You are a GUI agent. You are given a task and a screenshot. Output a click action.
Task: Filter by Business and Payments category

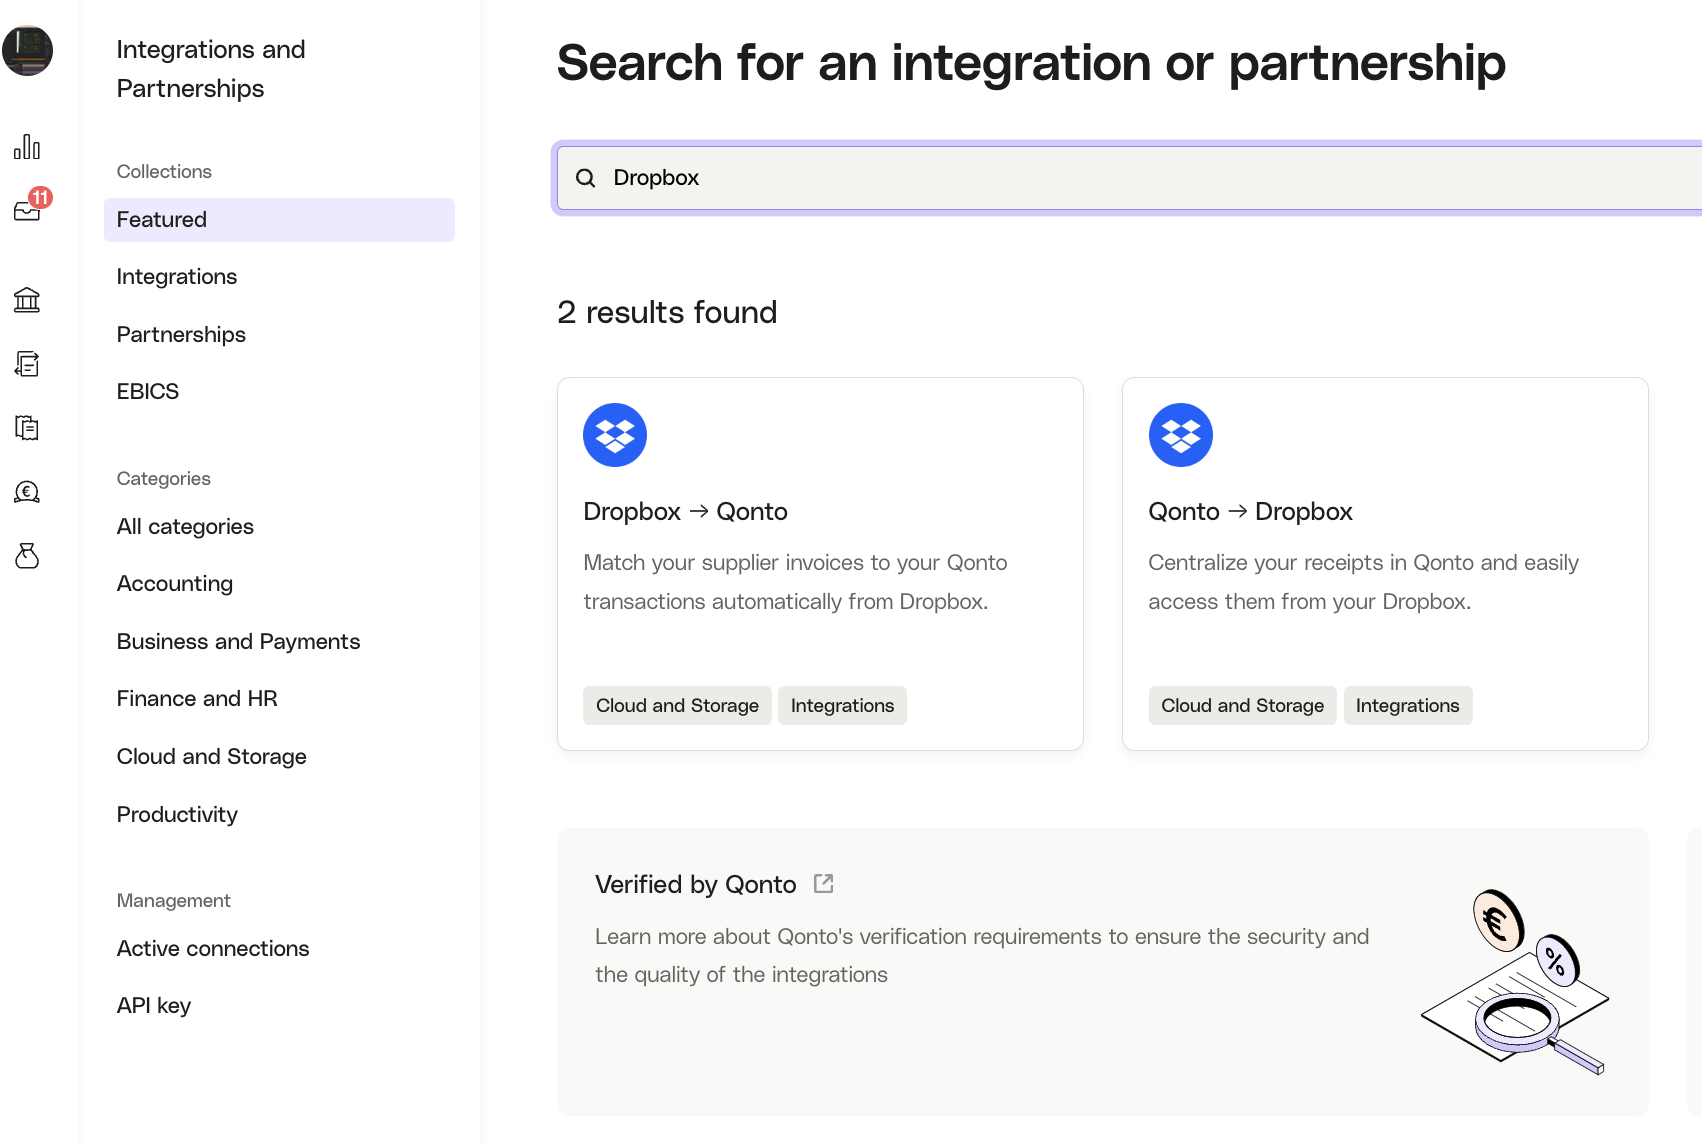(238, 642)
